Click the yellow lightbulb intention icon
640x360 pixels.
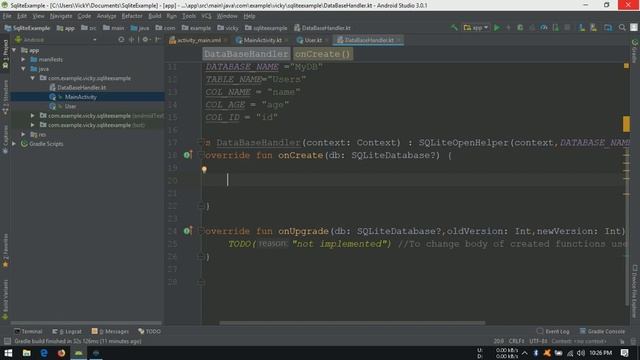pyautogui.click(x=204, y=169)
